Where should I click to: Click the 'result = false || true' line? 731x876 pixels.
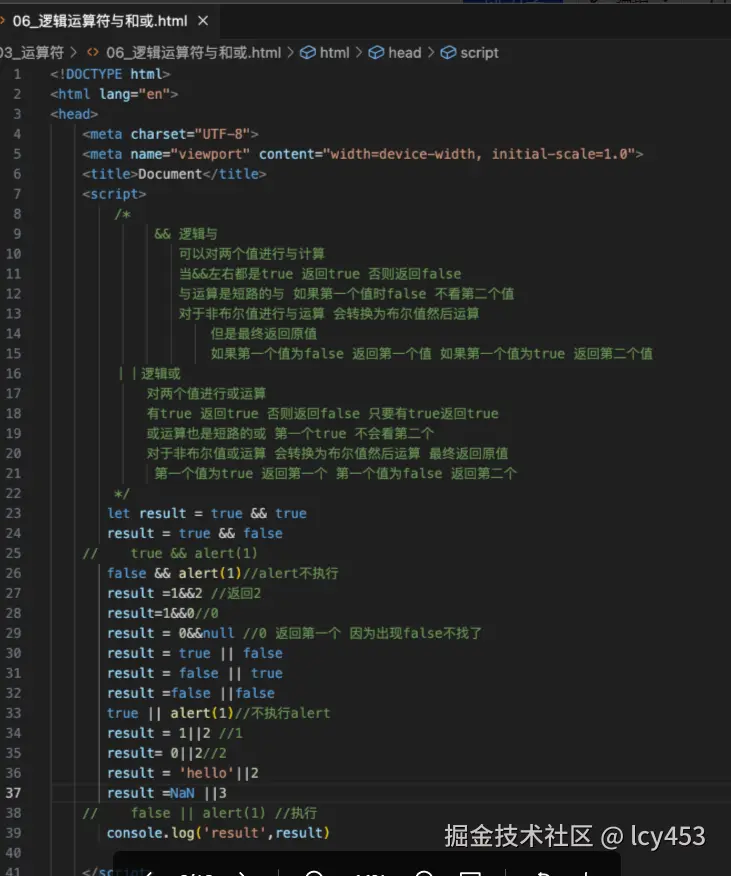[x=194, y=673]
